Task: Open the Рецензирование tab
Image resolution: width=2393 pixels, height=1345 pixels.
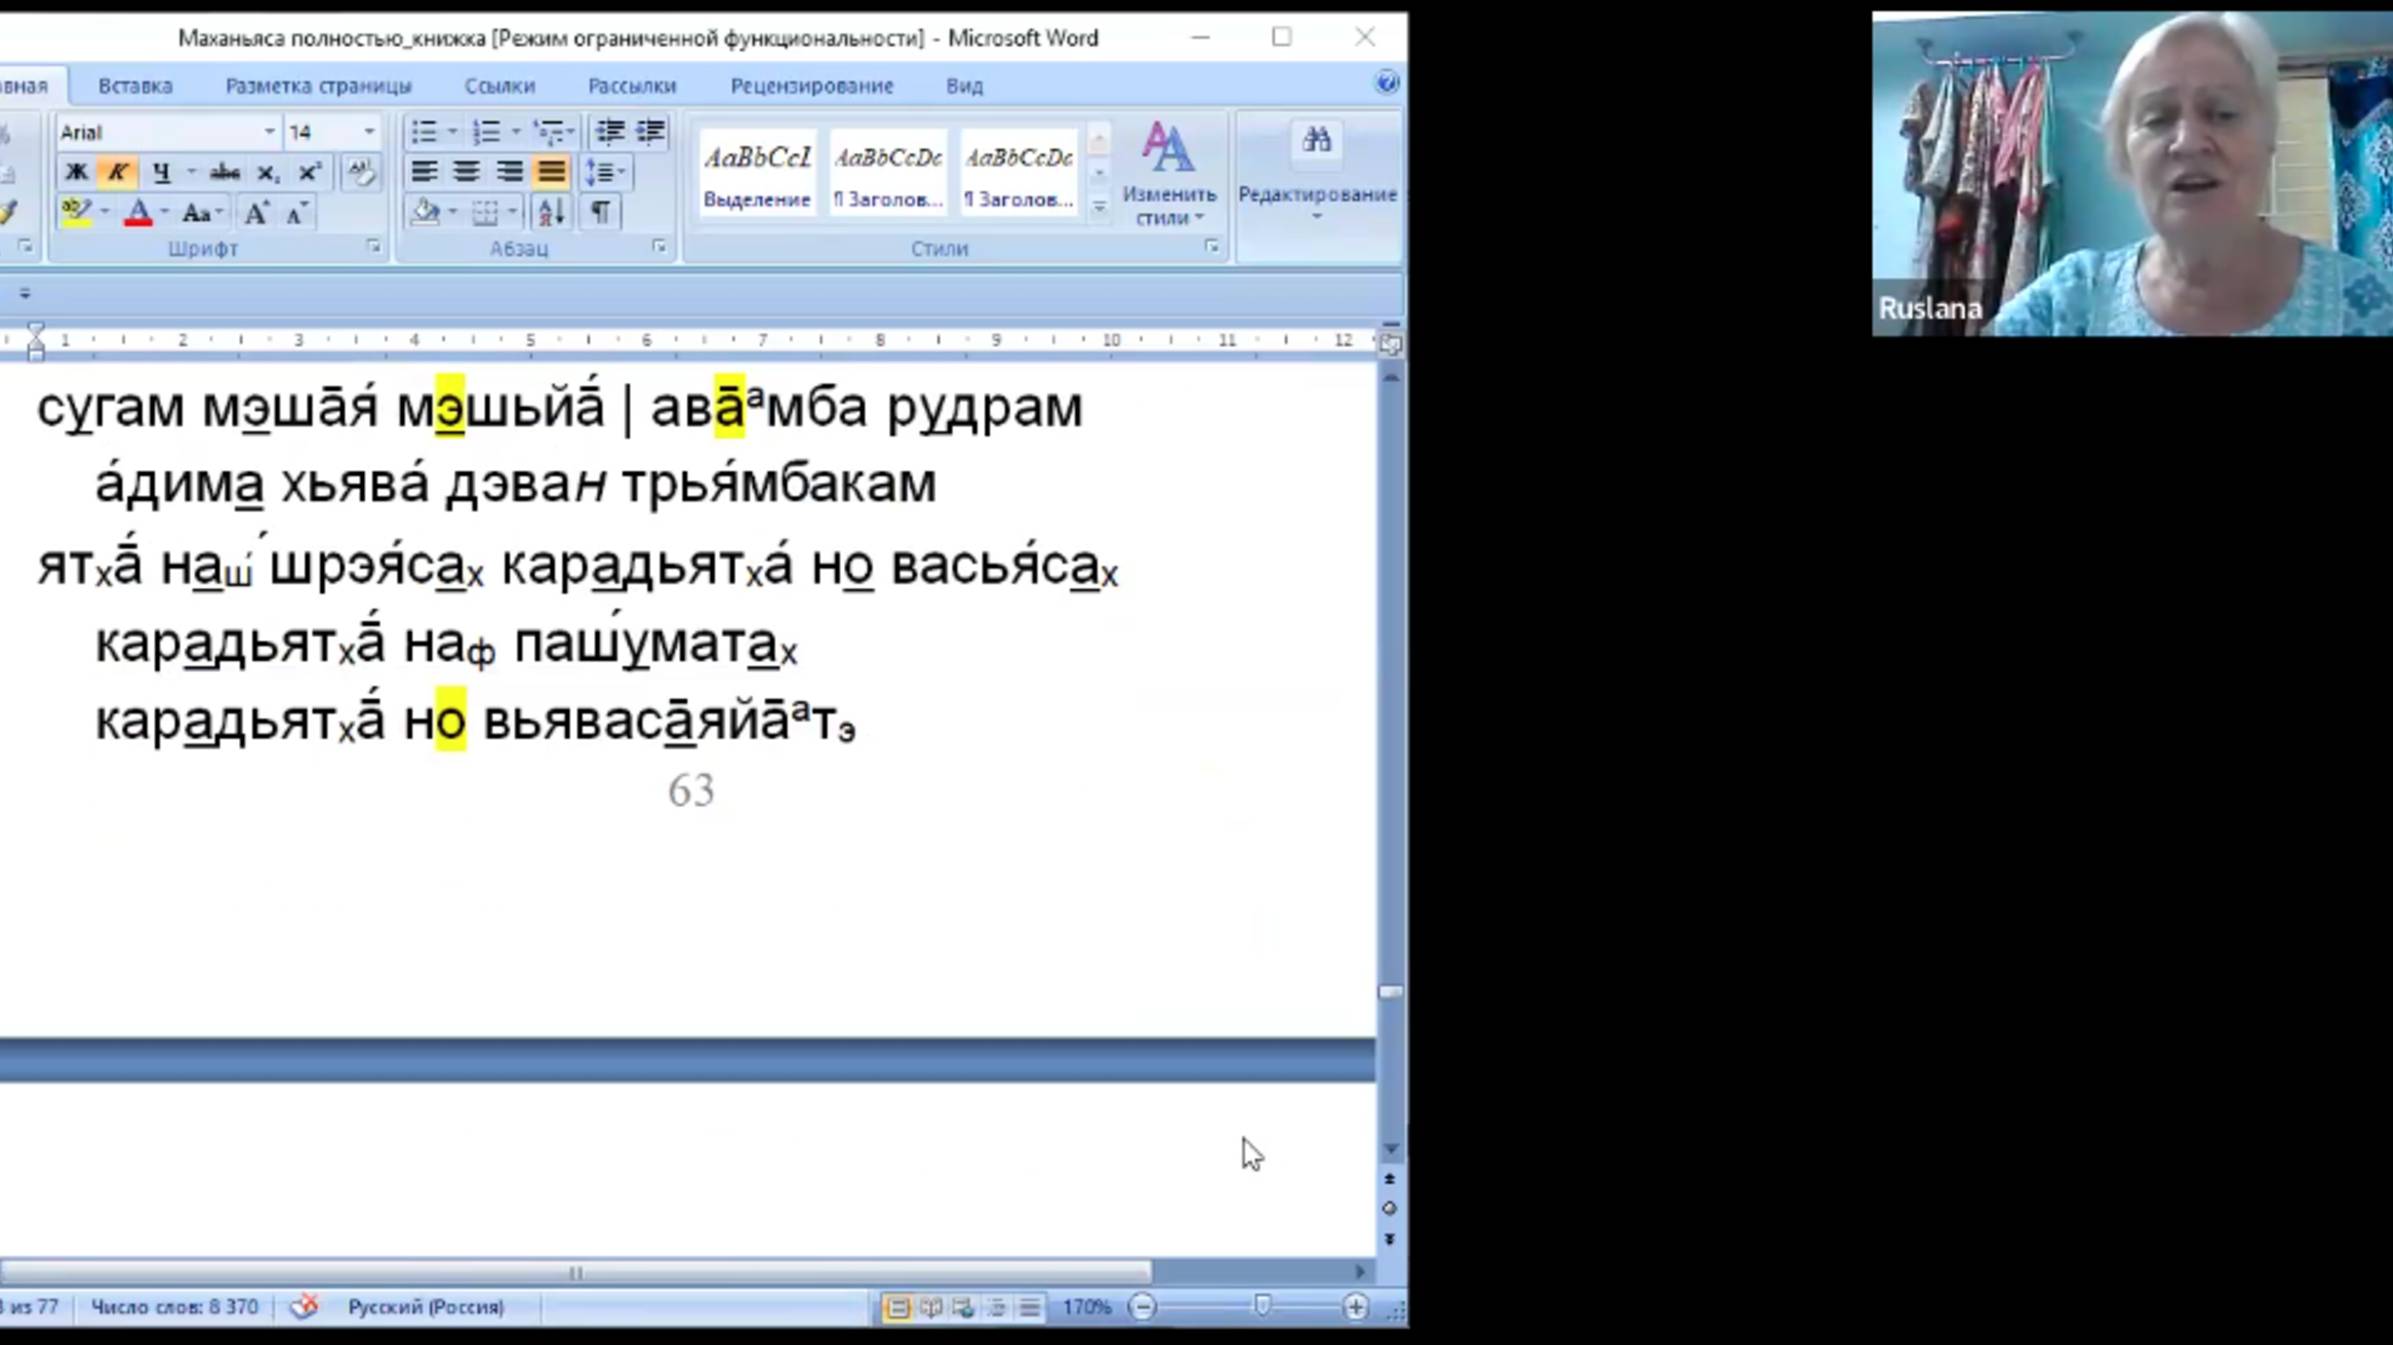Action: [x=811, y=86]
